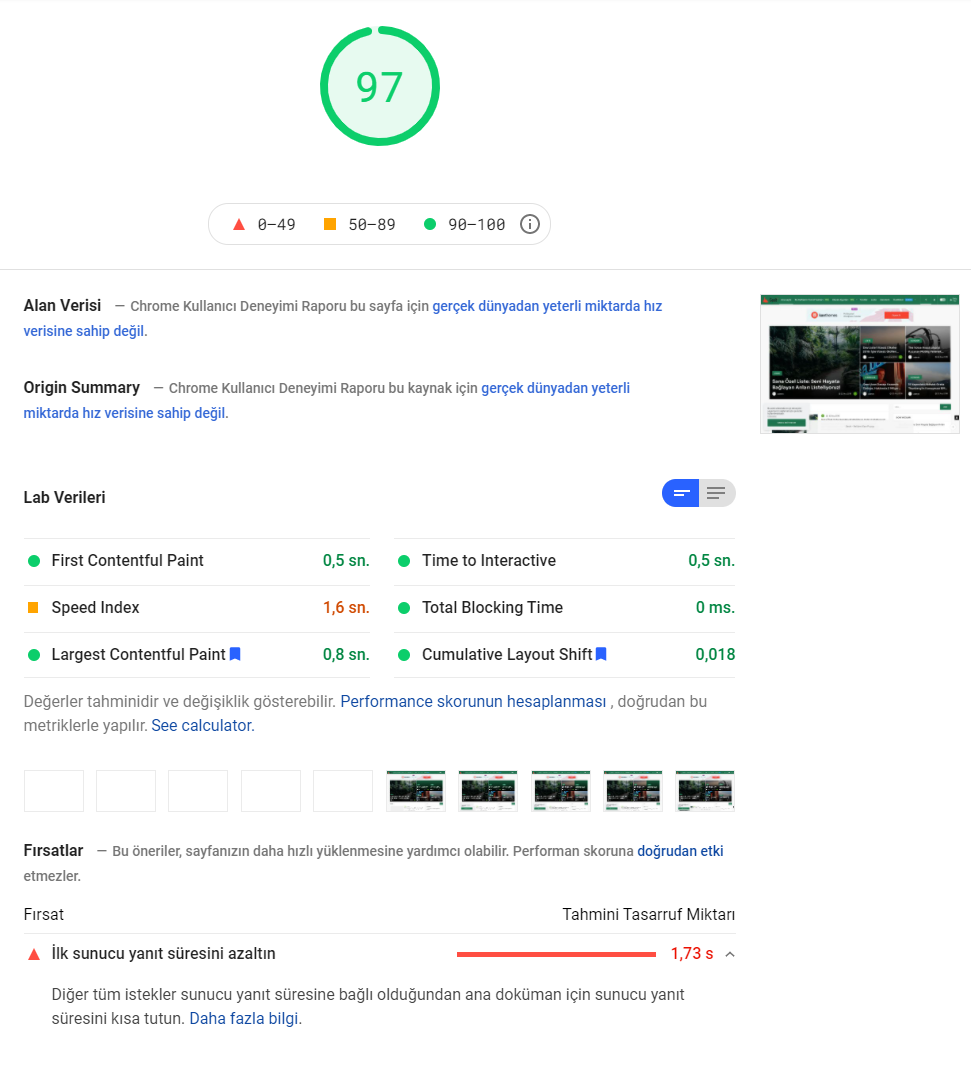Click the green status dot for Time to Interactive
This screenshot has height=1086, width=971.
click(x=404, y=561)
